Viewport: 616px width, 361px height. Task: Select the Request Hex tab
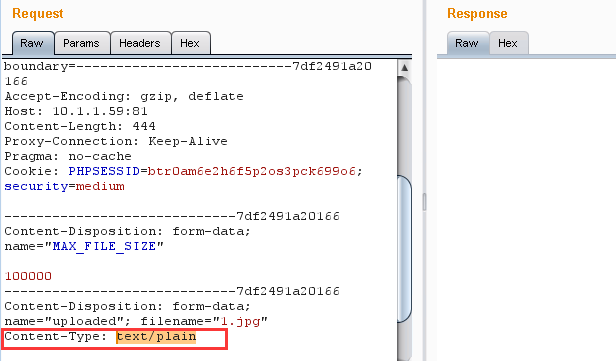coord(190,43)
